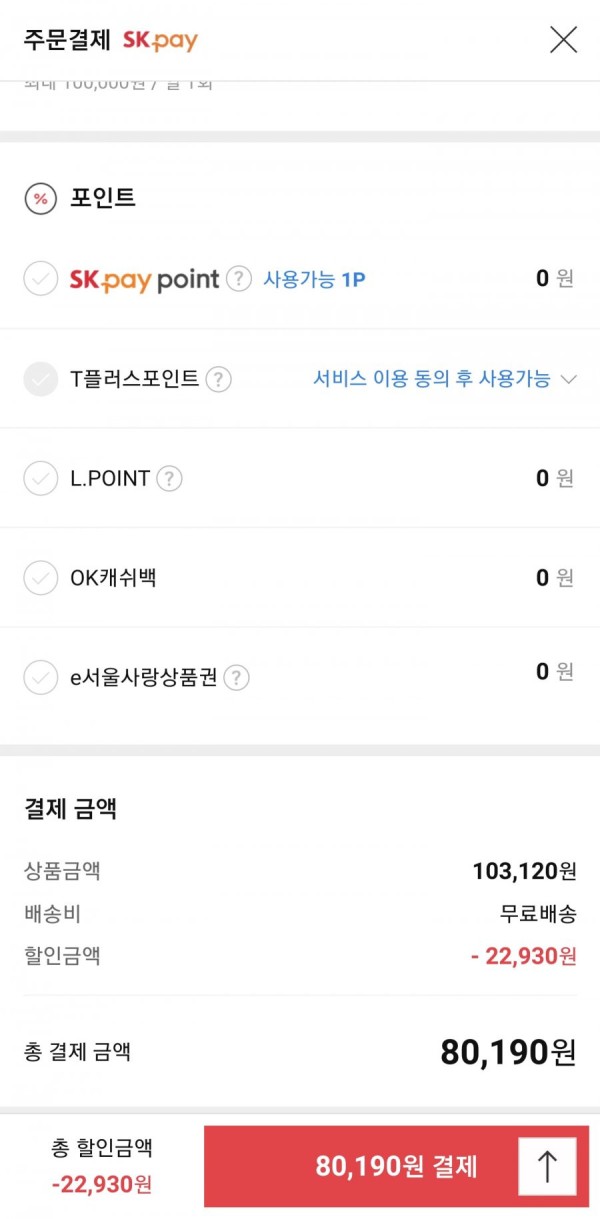Open help for SK pay point

click(238, 279)
